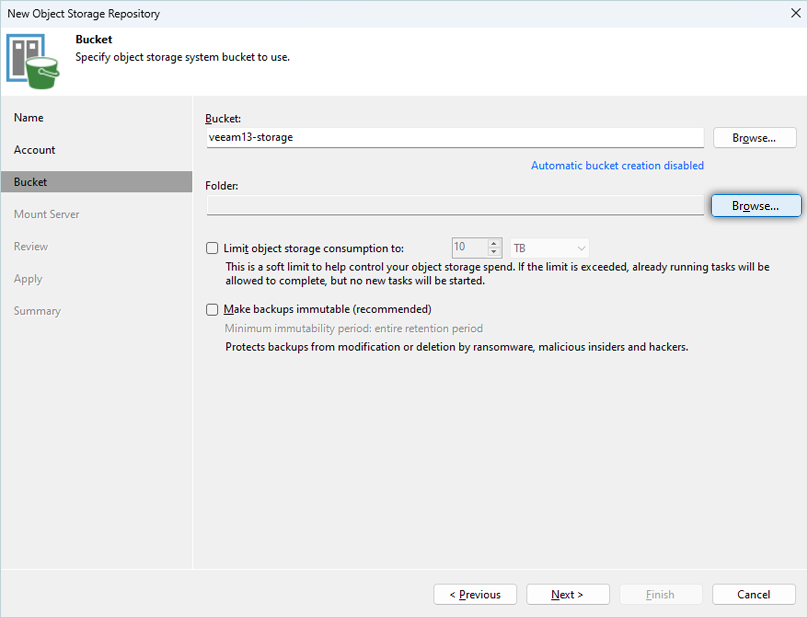Close the New Object Storage Repository dialog
The width and height of the screenshot is (808, 618).
(787, 14)
